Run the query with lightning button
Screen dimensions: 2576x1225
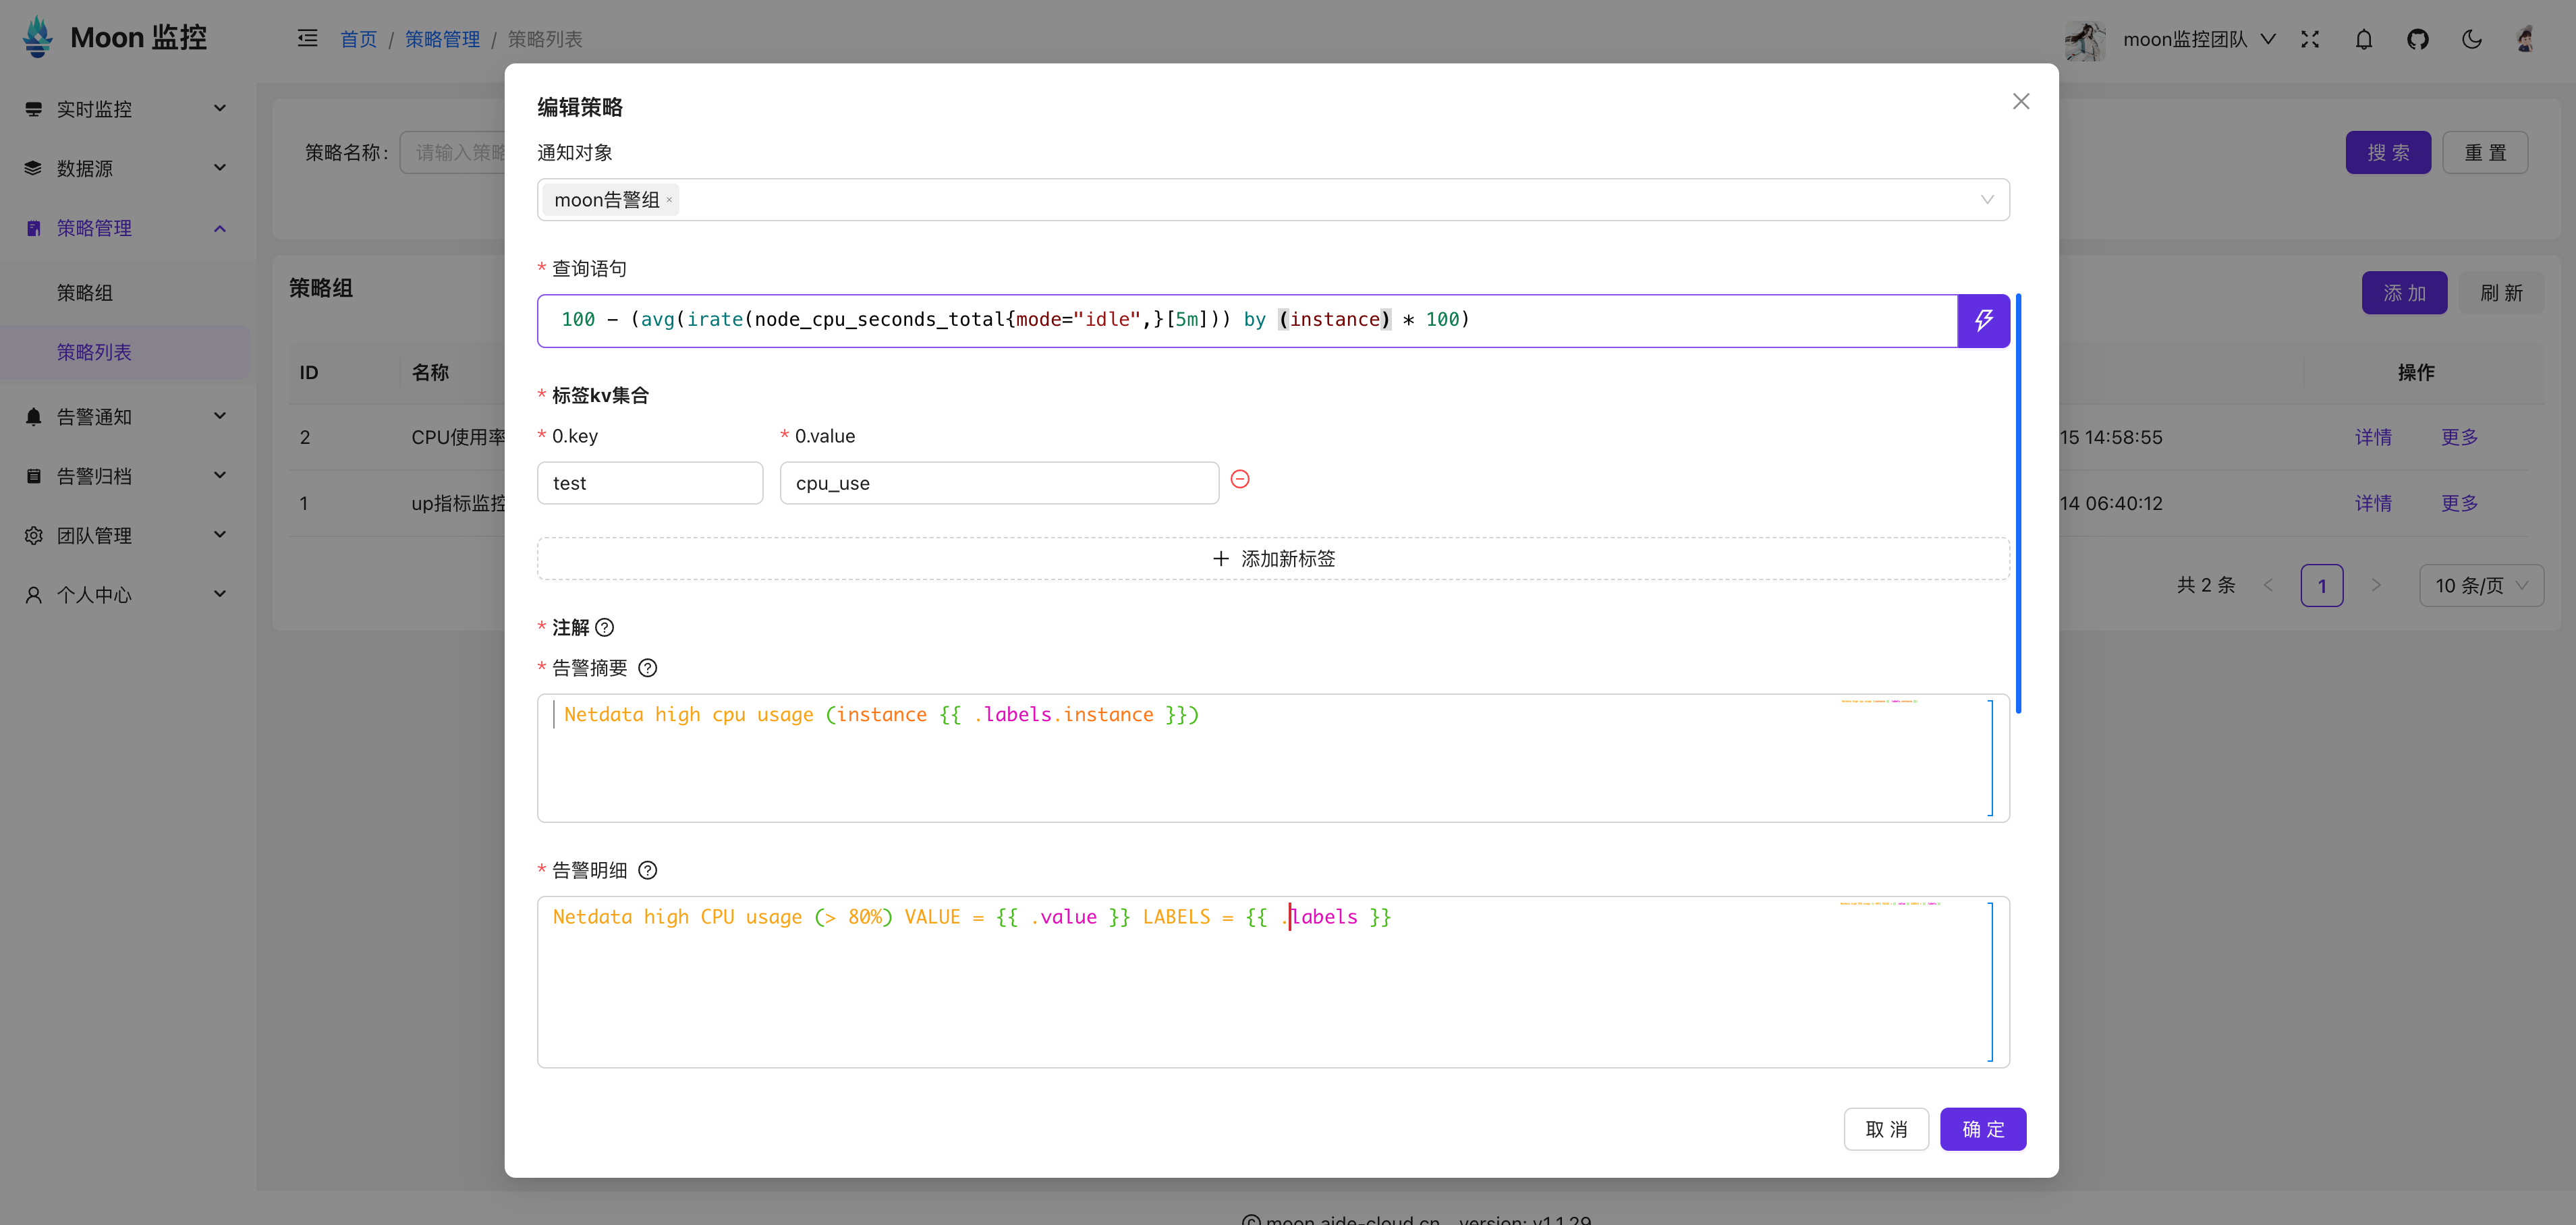[1984, 320]
